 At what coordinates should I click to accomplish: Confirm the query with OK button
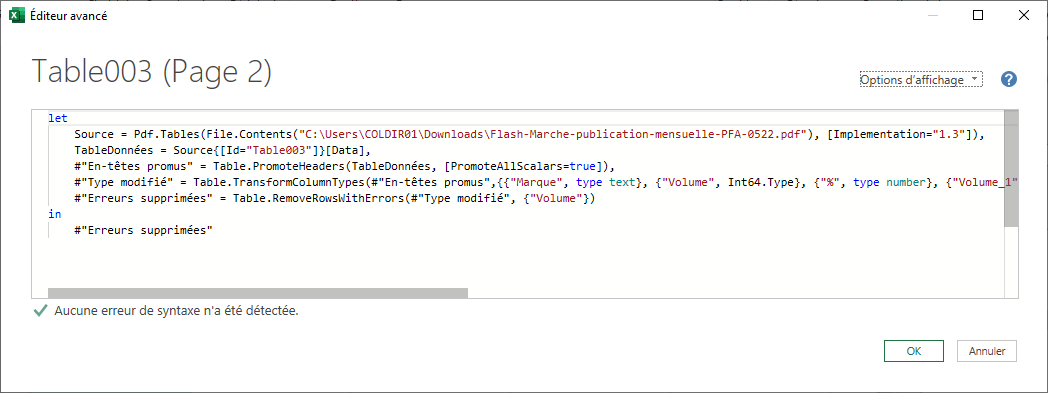[x=914, y=350]
